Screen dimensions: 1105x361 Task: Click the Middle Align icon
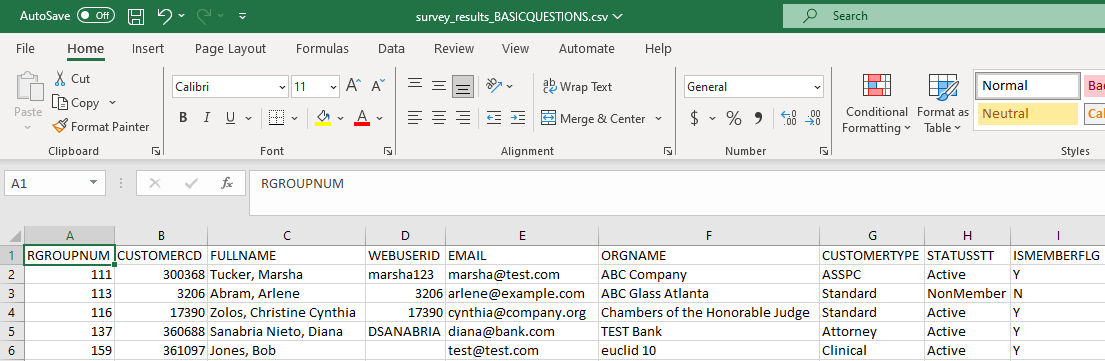pos(439,86)
